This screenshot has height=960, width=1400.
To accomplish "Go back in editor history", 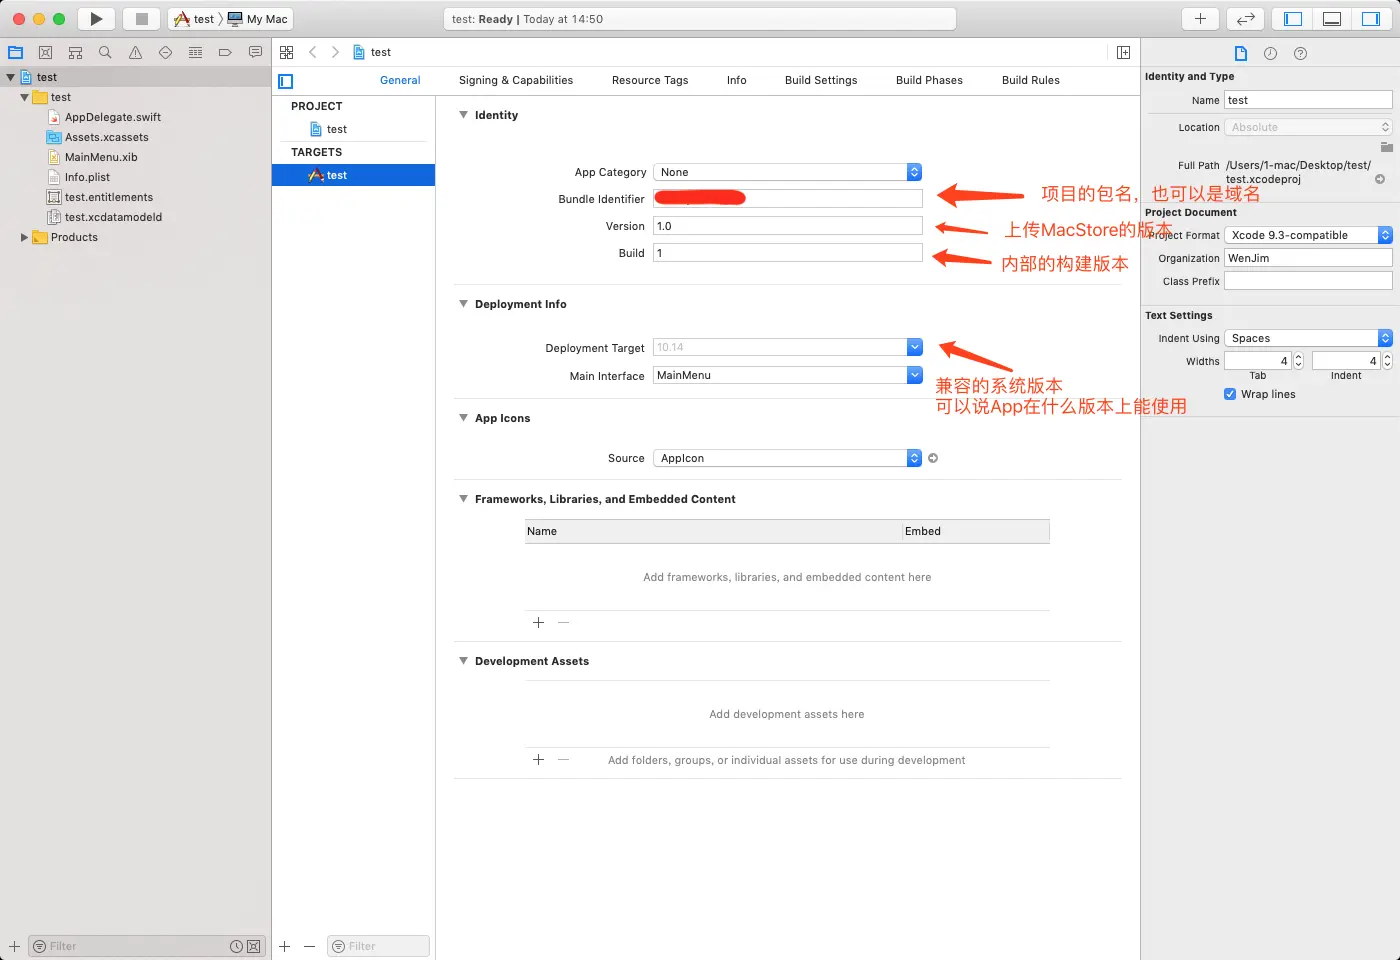I will pyautogui.click(x=312, y=52).
